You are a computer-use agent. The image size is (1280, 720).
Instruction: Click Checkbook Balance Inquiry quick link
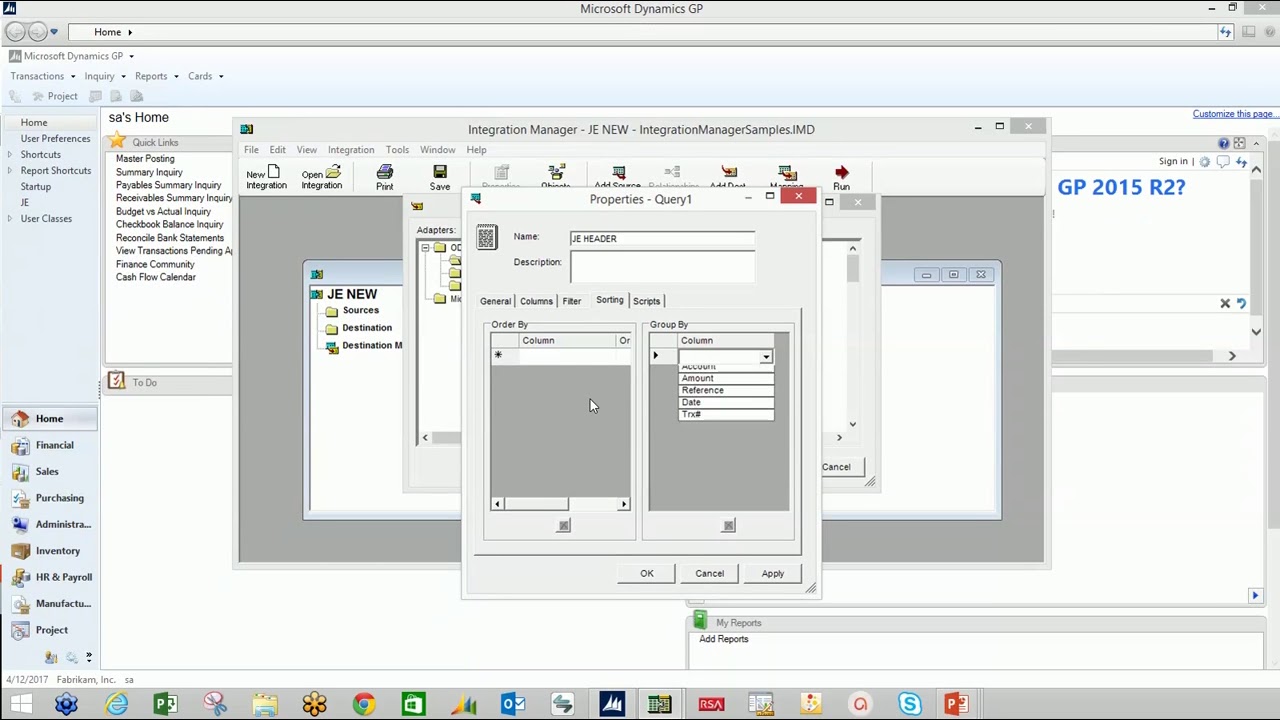click(170, 225)
